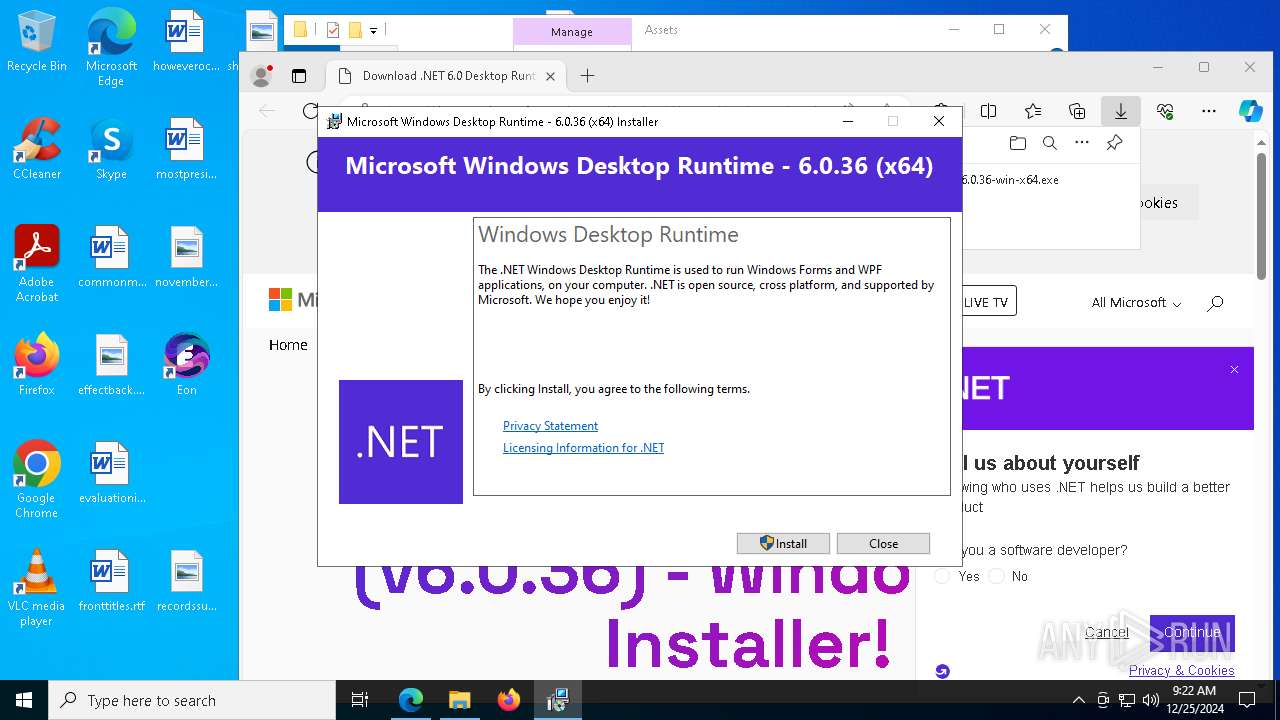Click the Edge page vertical scrollbar
Screen dimensions: 1280x720
[1261, 215]
